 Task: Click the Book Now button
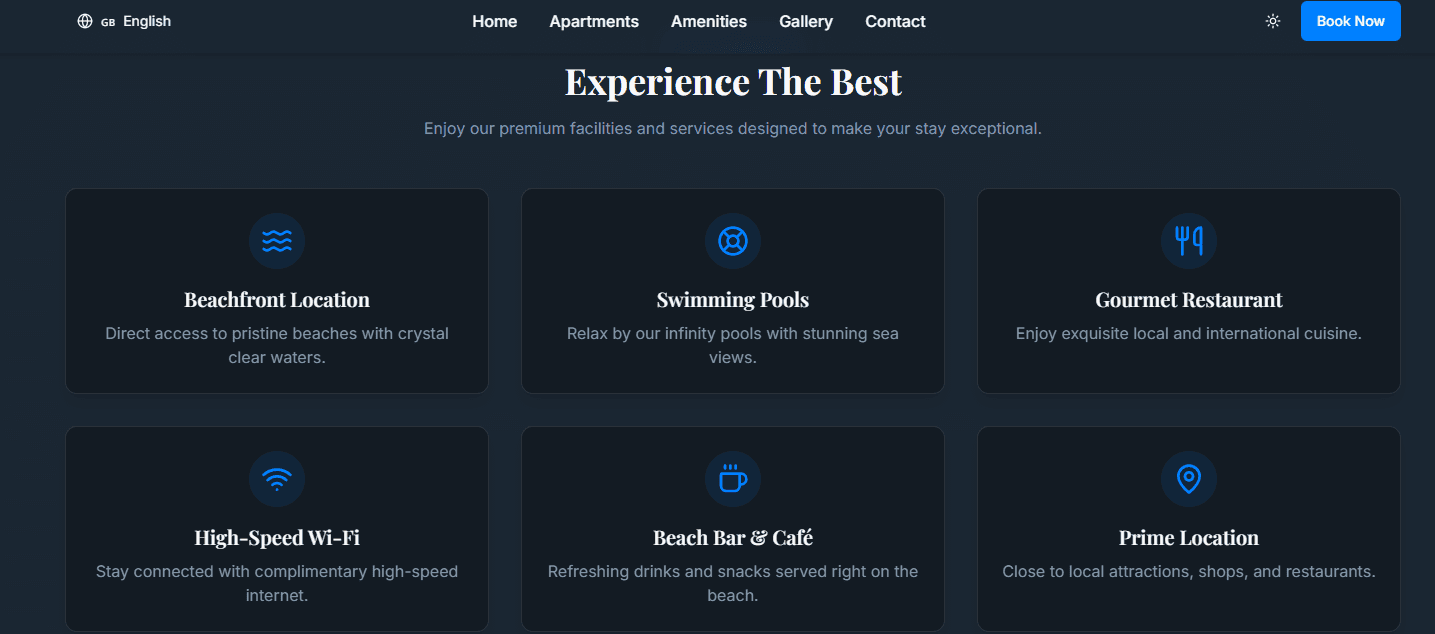(x=1351, y=21)
